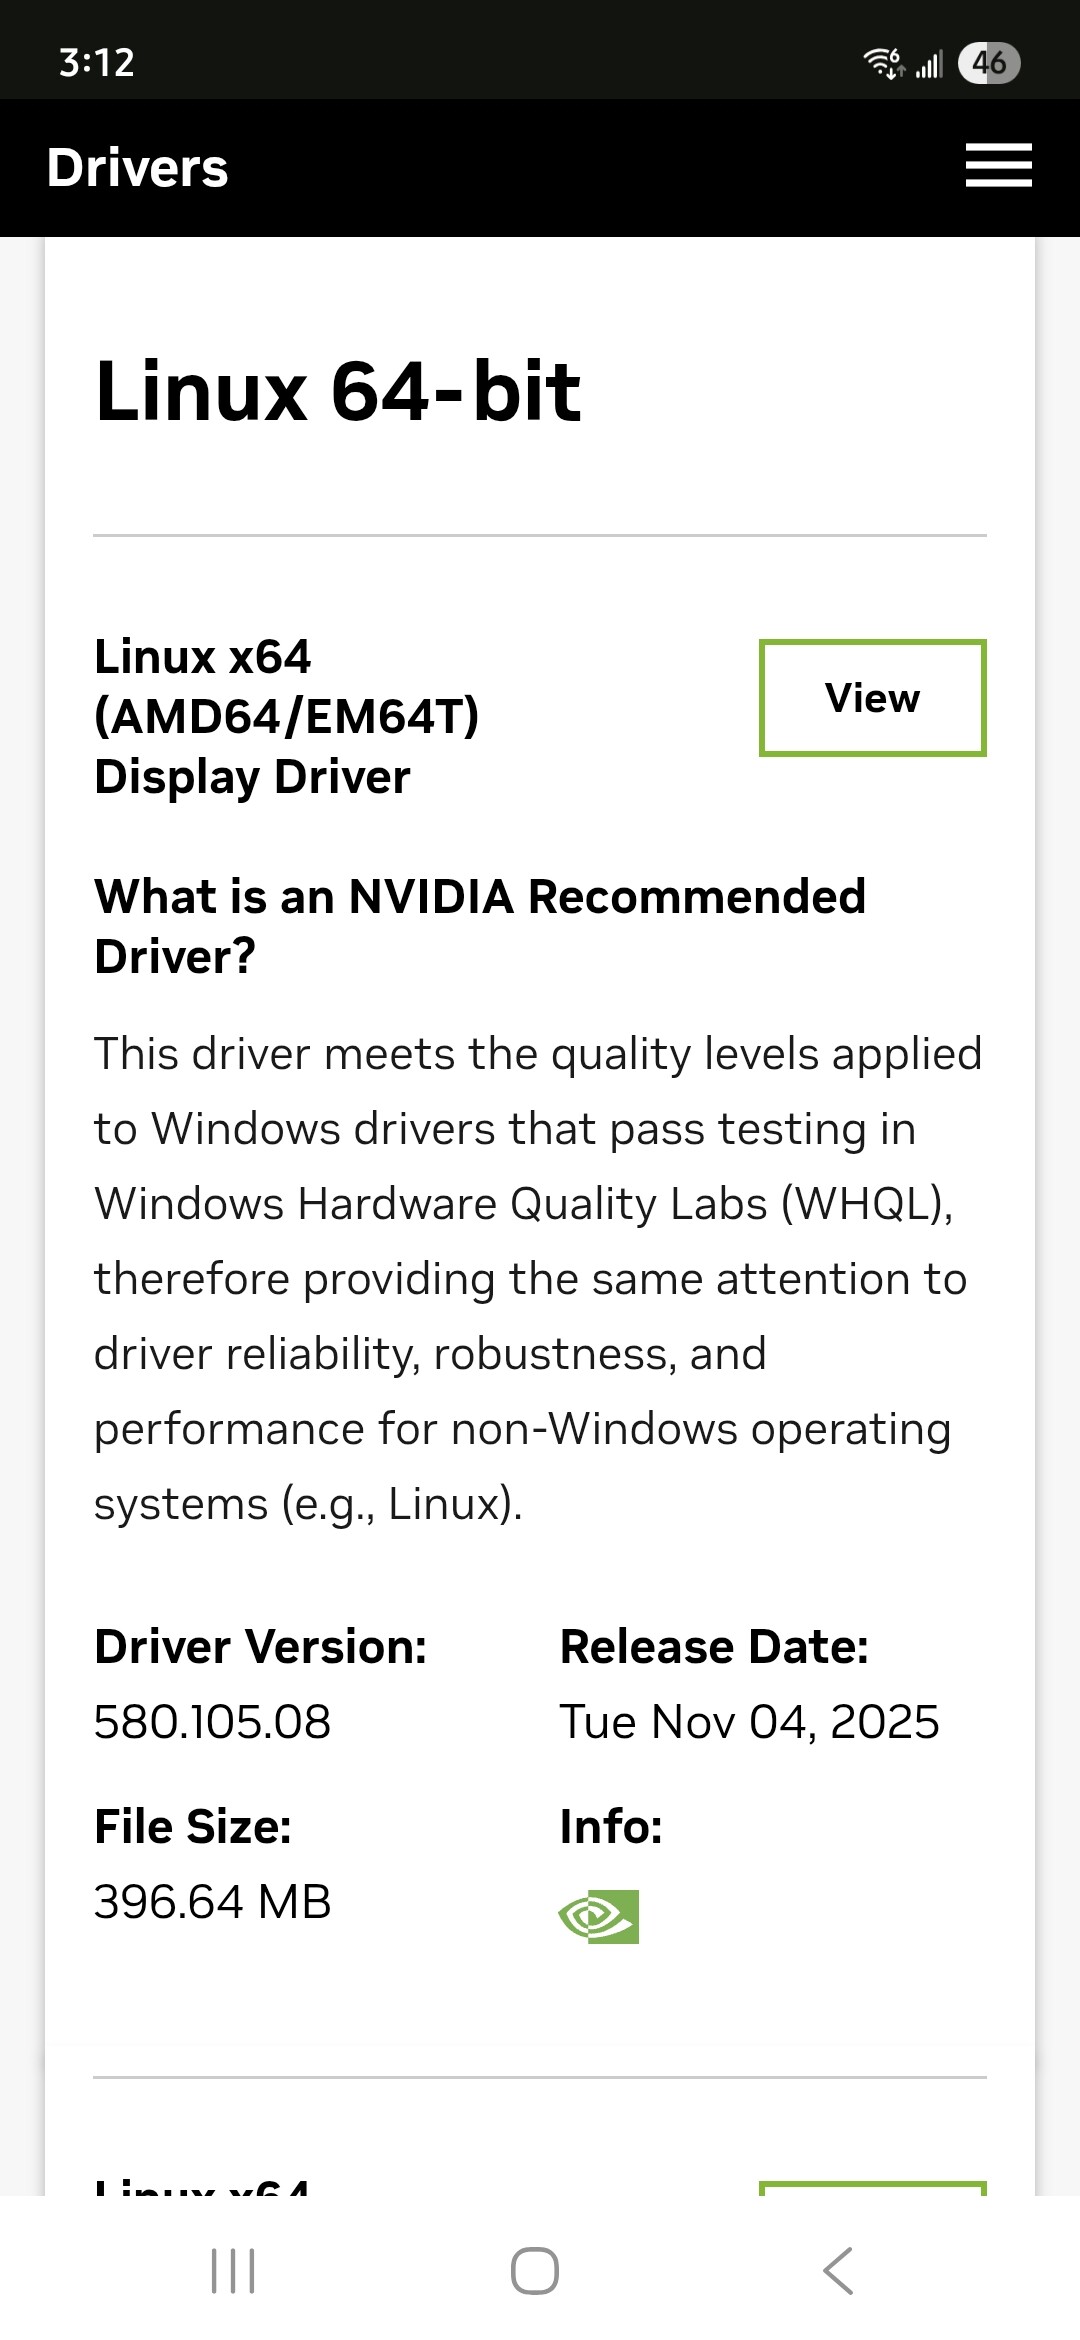Tap the "Release Date:" label
The height and width of the screenshot is (2340, 1080).
pyautogui.click(x=714, y=1647)
